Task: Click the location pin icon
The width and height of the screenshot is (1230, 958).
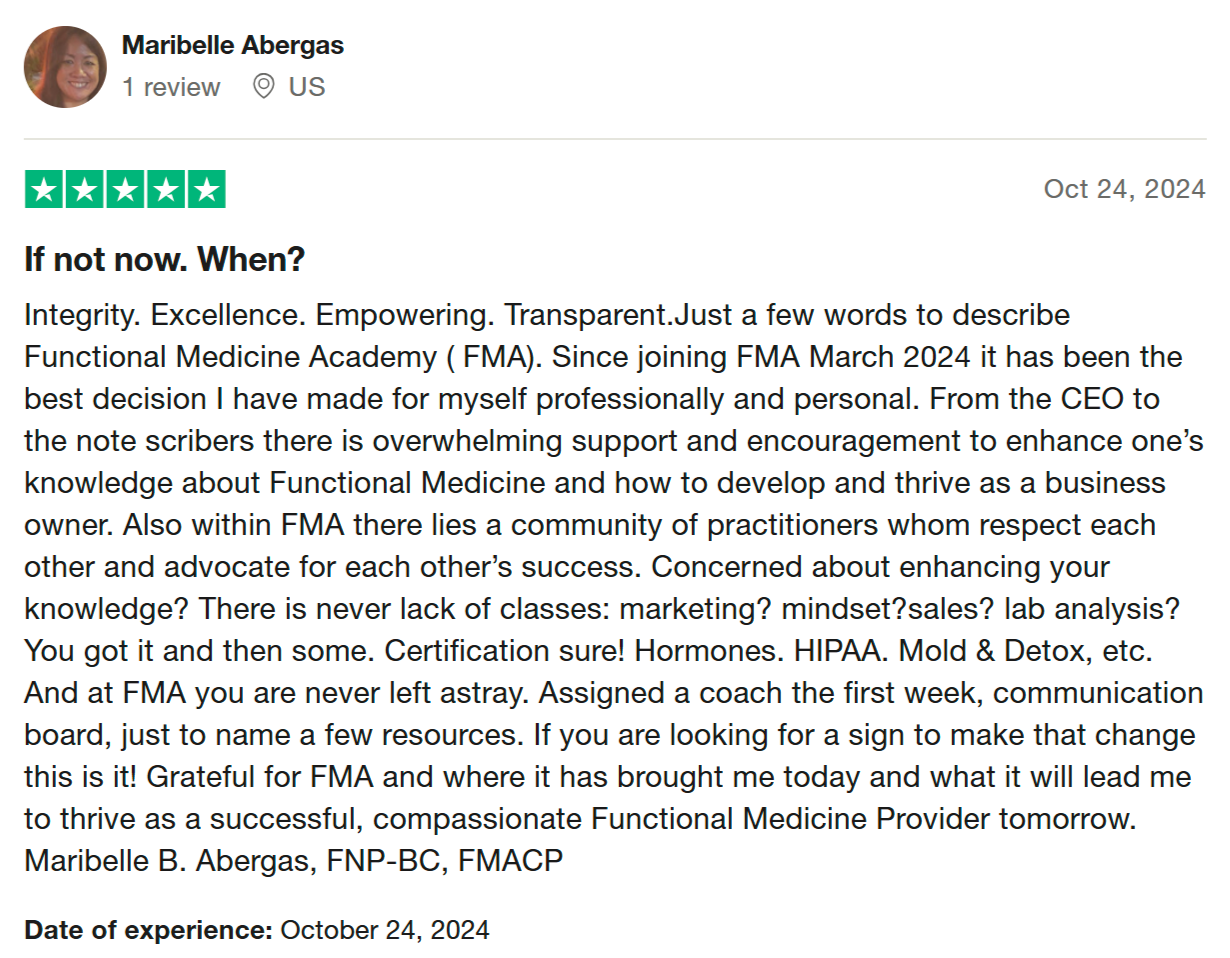Action: pos(264,87)
